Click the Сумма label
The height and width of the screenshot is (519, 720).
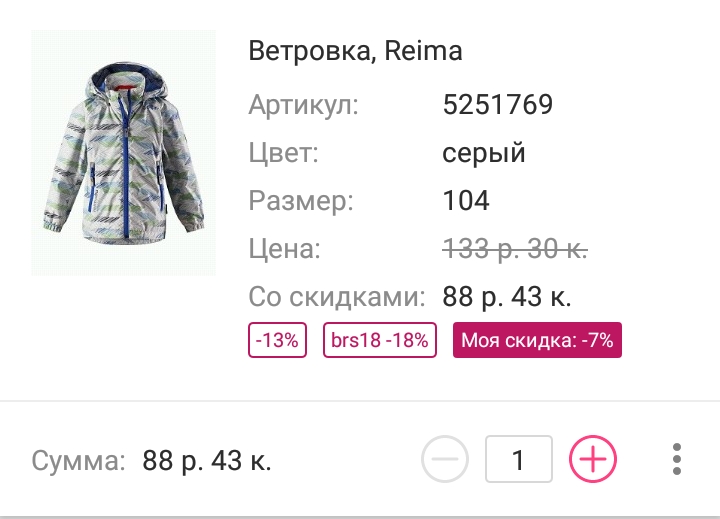(x=79, y=461)
